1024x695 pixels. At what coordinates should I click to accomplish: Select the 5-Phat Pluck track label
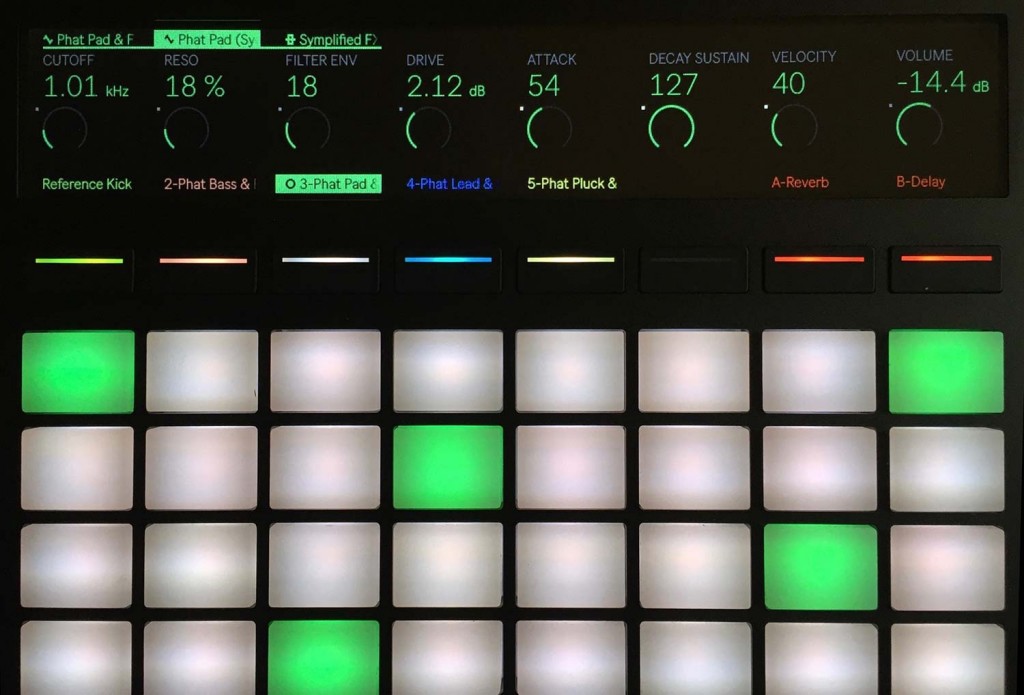click(572, 184)
